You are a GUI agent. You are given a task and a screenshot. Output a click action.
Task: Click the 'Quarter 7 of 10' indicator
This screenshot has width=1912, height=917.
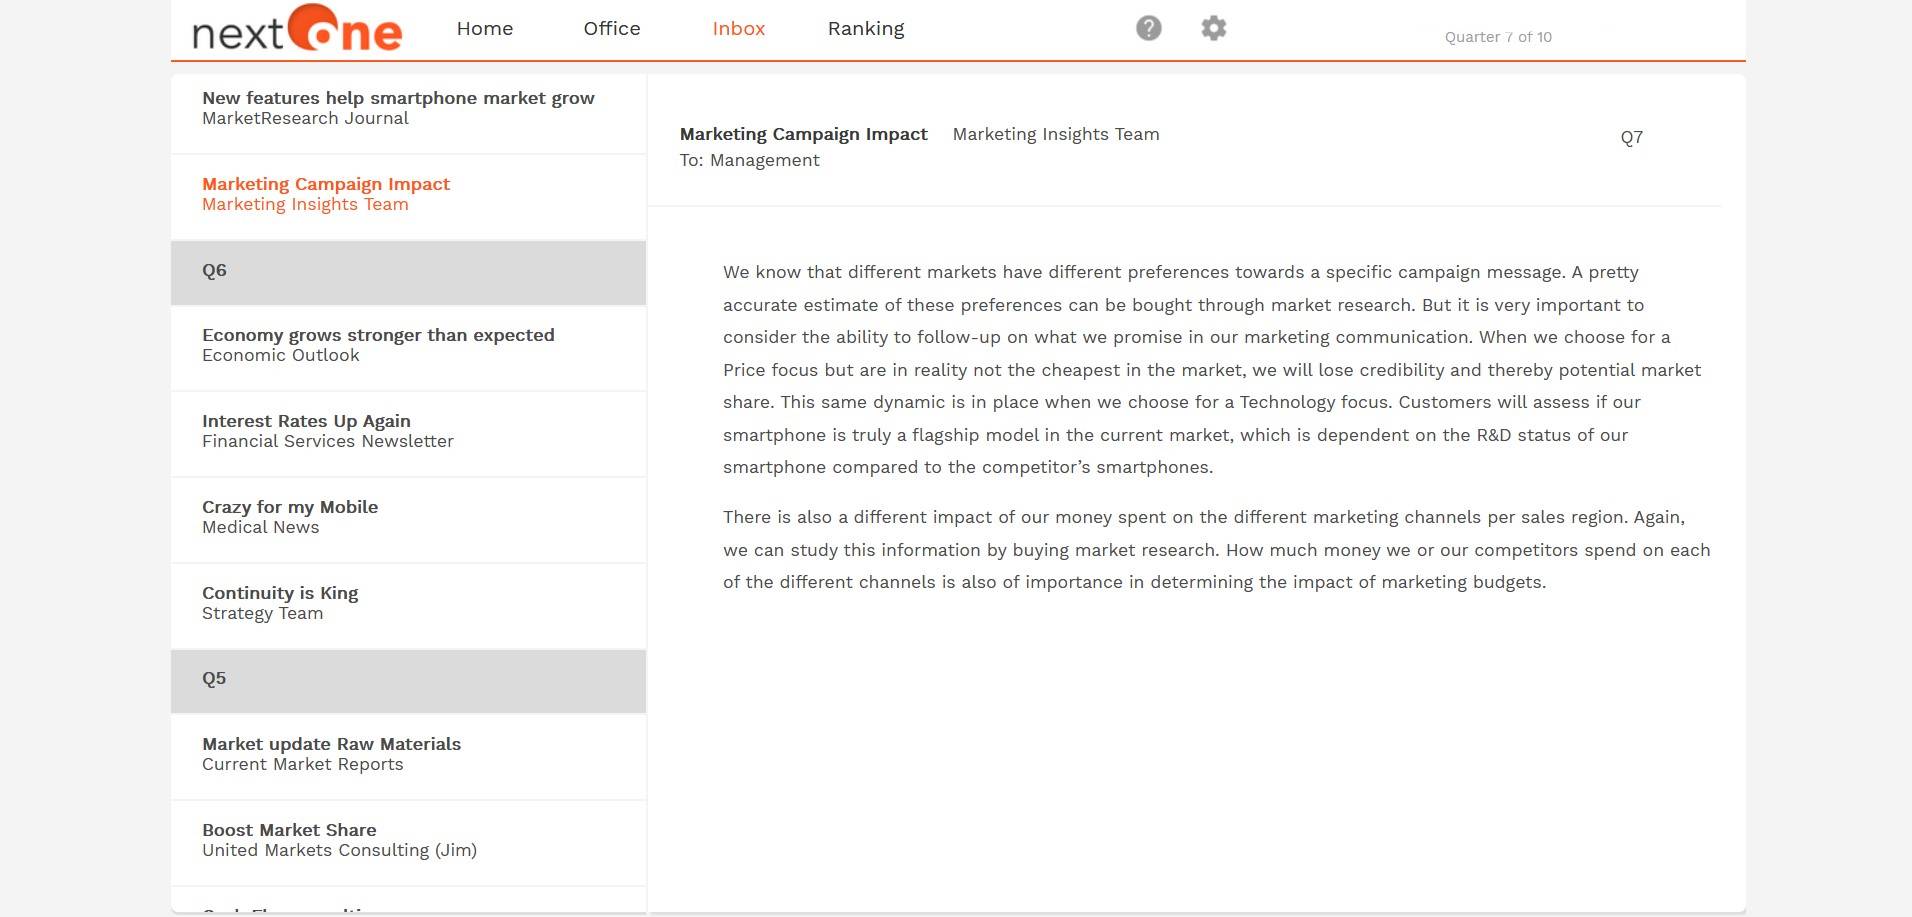pyautogui.click(x=1498, y=37)
